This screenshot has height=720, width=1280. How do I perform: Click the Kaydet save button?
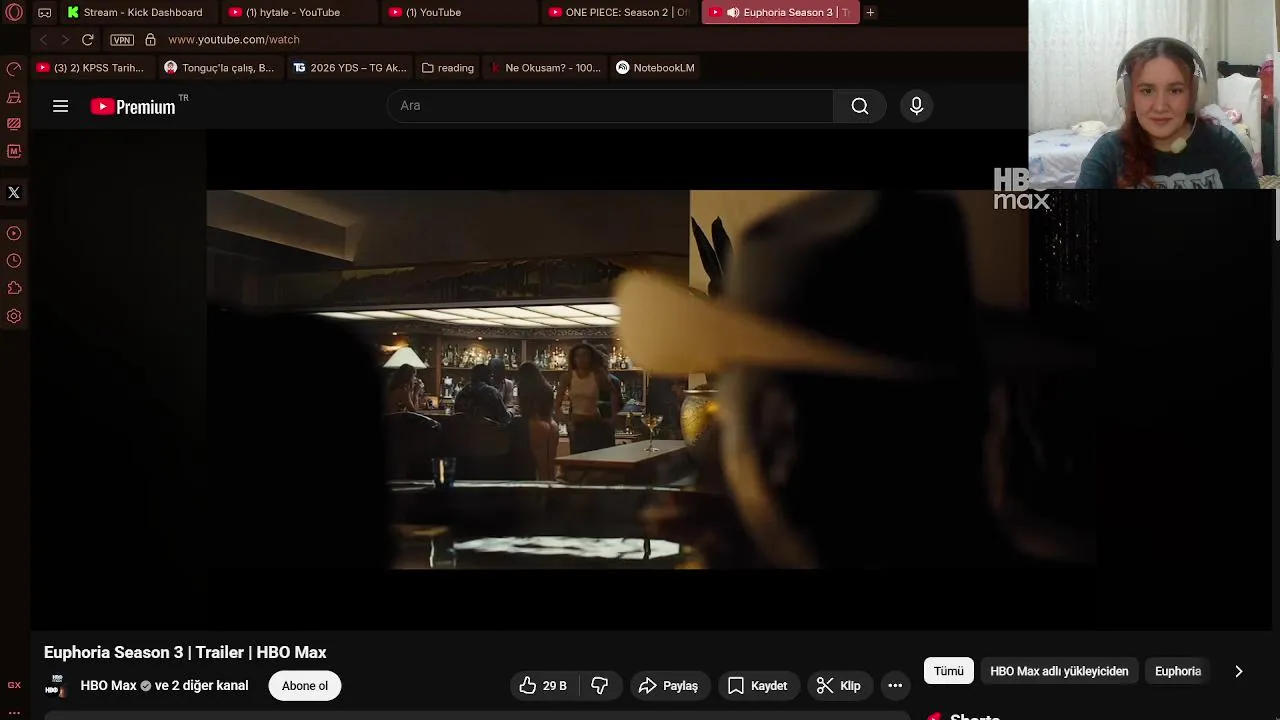tap(757, 686)
